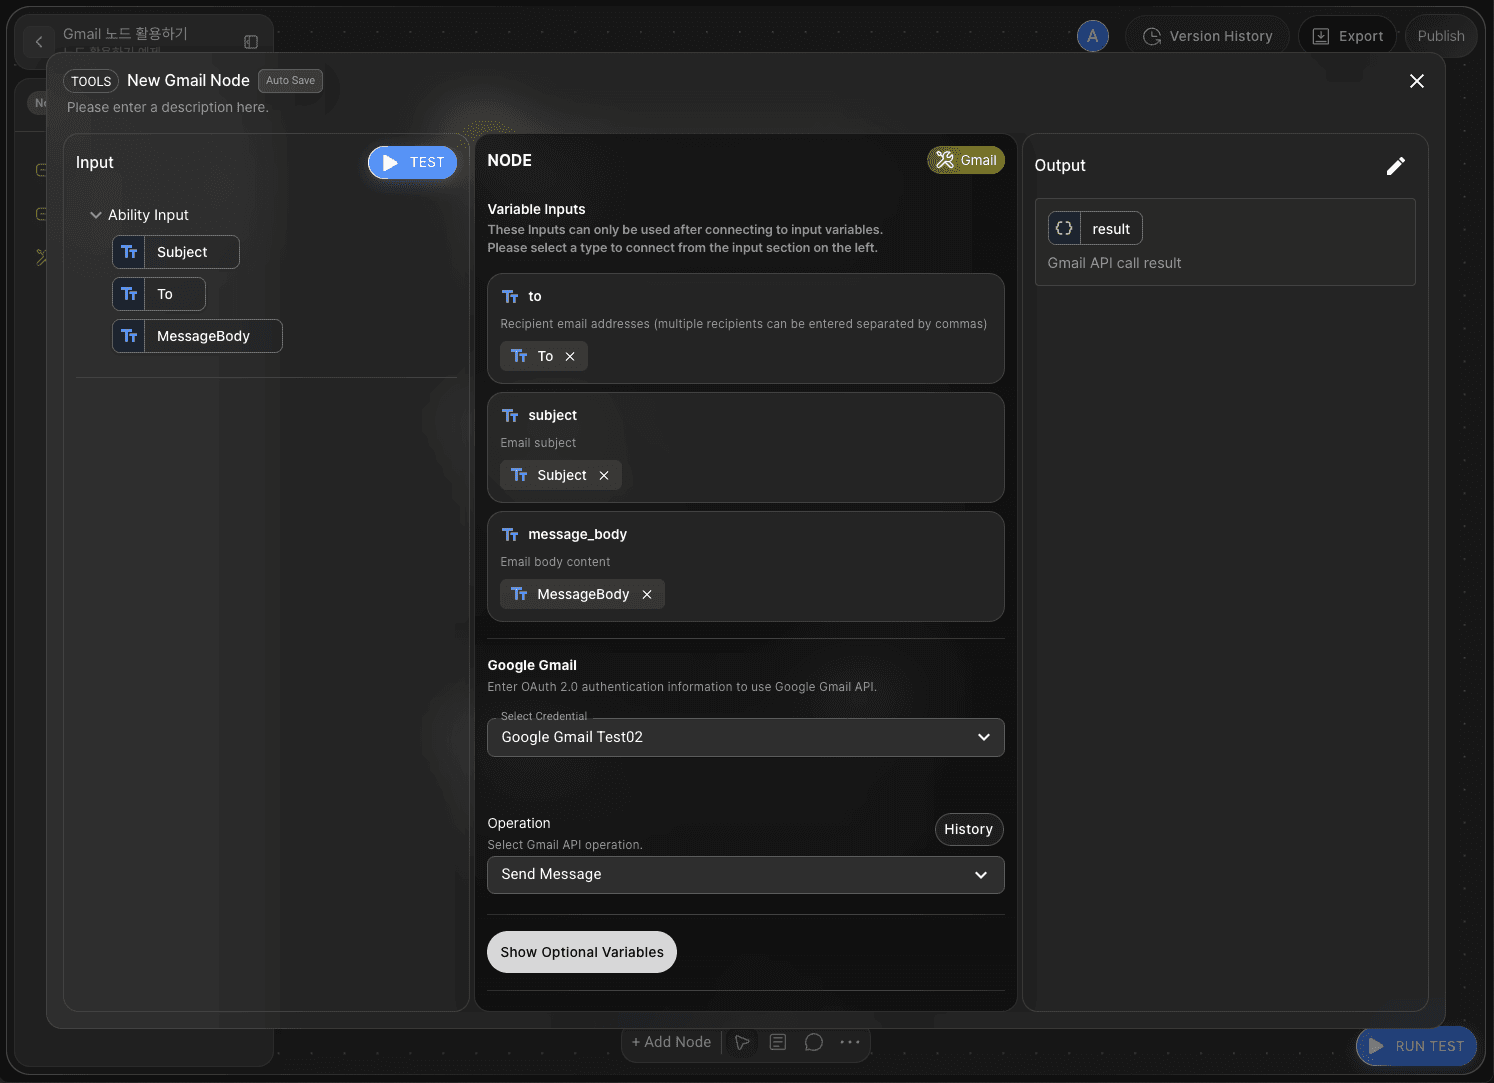Select the To input variable chip
The width and height of the screenshot is (1494, 1083).
[159, 294]
